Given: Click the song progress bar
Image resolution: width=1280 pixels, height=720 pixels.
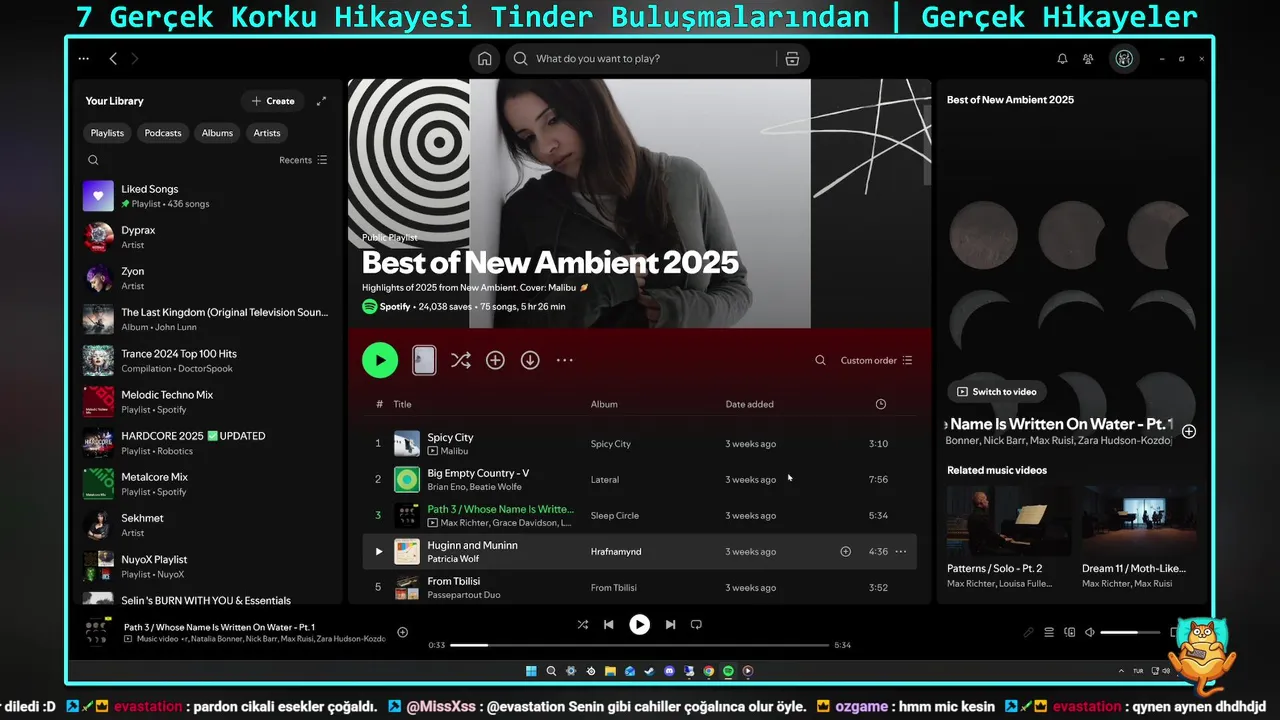Looking at the screenshot, I should pos(639,645).
